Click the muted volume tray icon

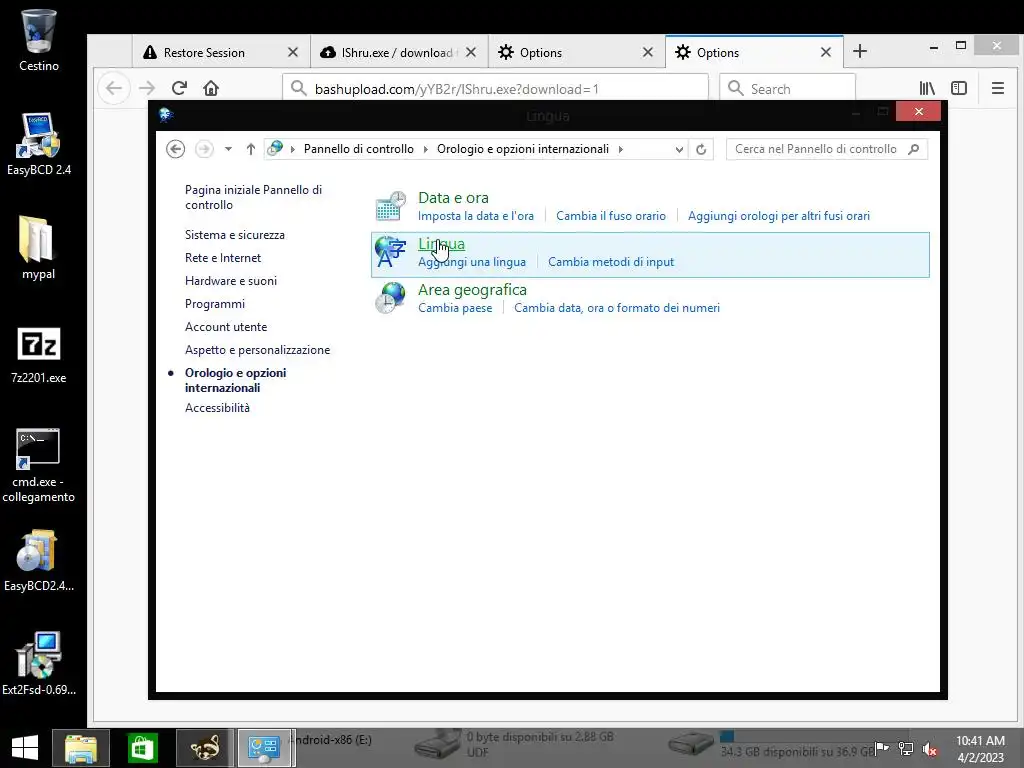(x=929, y=748)
